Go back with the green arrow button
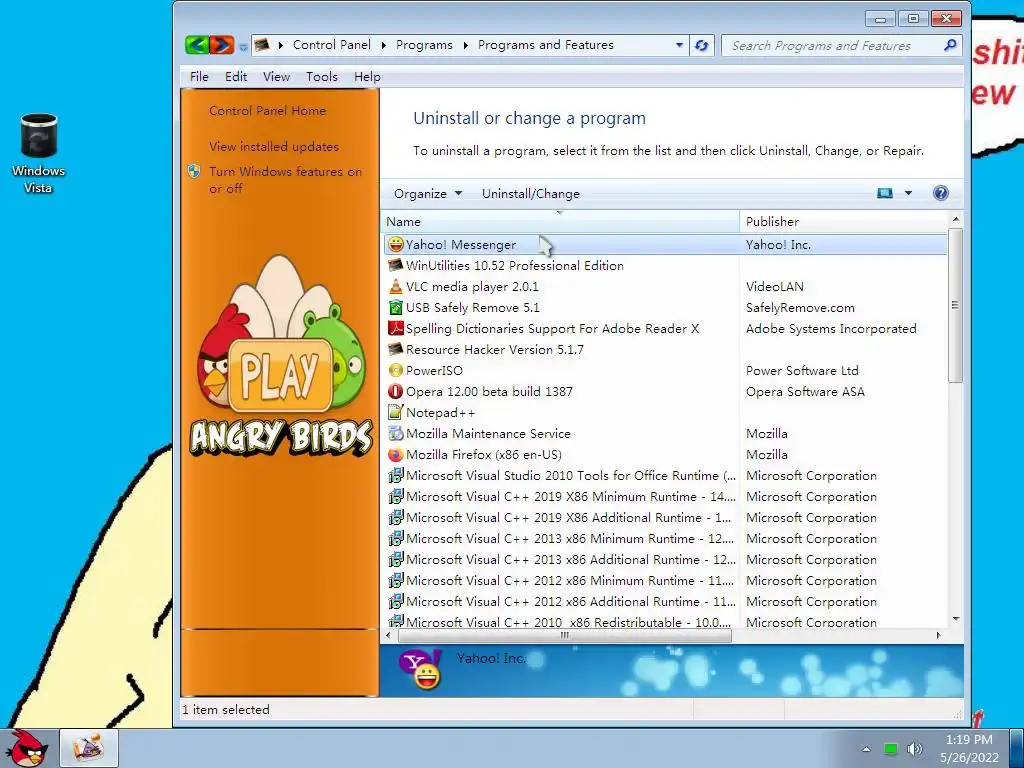The height and width of the screenshot is (768, 1024). click(197, 45)
